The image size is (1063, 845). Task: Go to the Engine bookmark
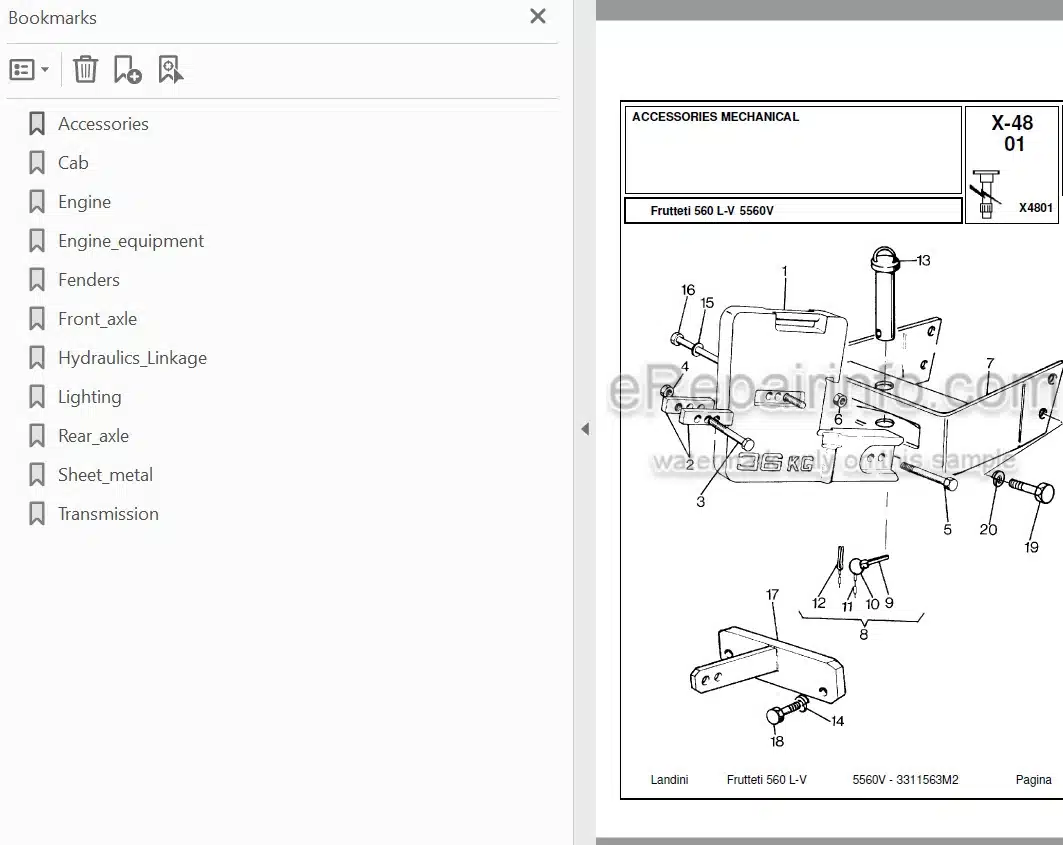[x=84, y=202]
